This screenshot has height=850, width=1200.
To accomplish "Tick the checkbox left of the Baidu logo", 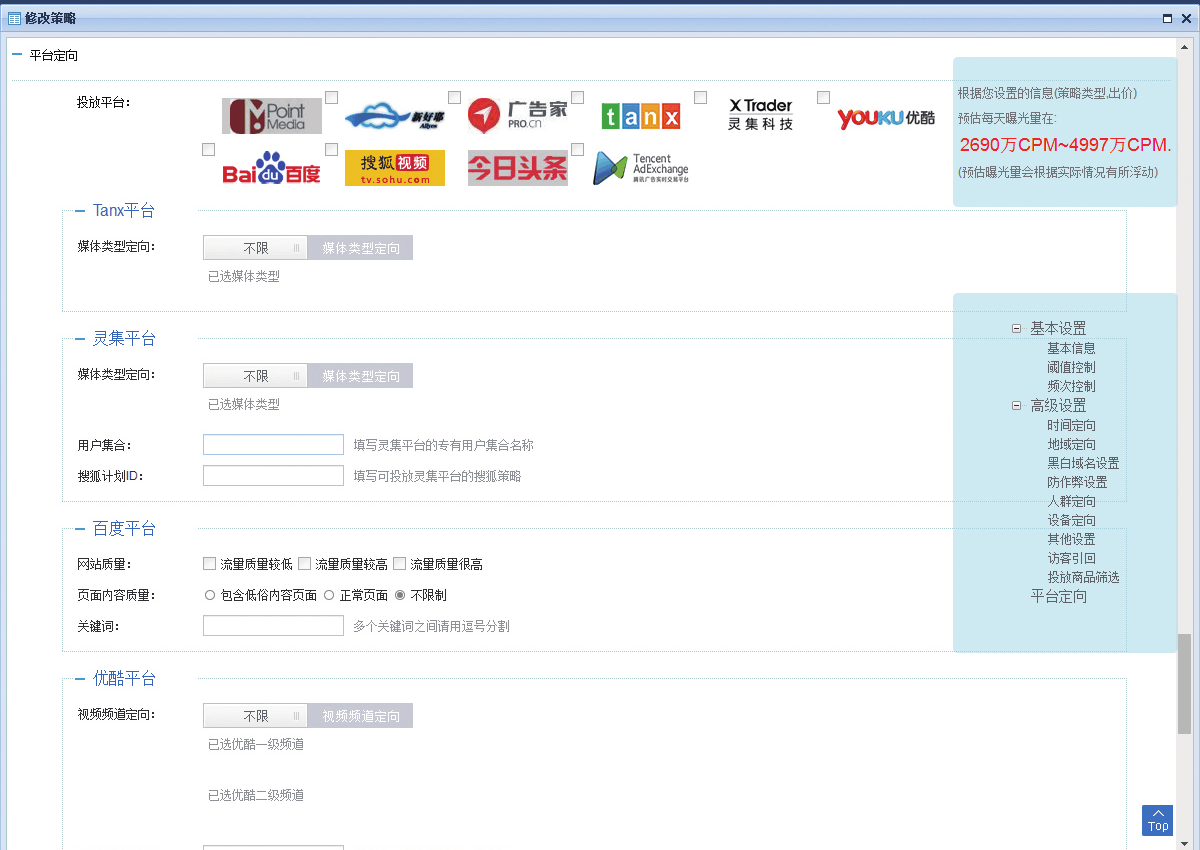I will 209,149.
